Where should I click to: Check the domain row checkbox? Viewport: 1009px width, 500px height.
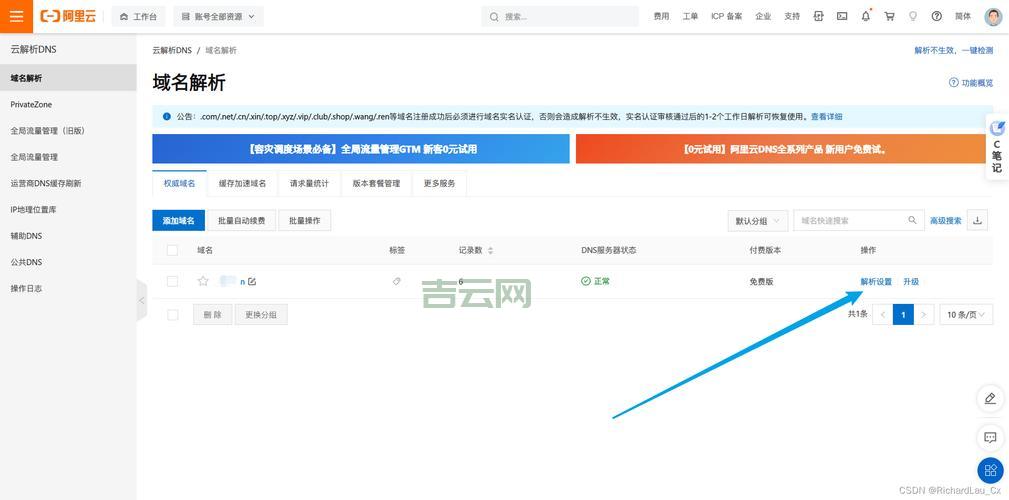(x=172, y=281)
